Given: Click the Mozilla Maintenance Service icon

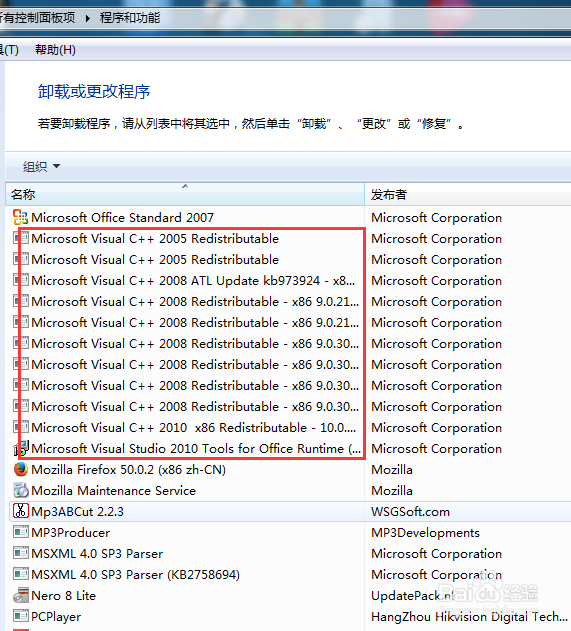Looking at the screenshot, I should (21, 490).
